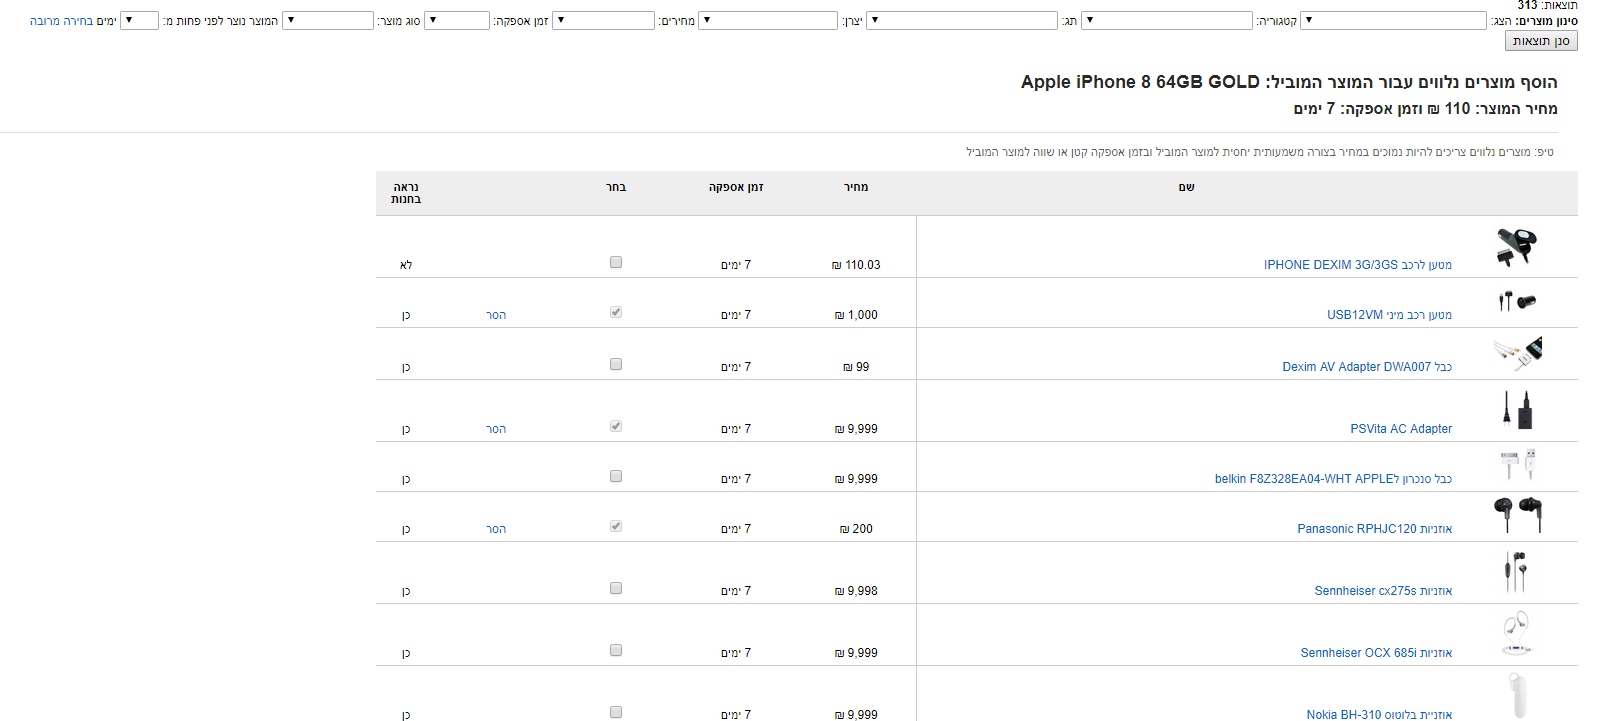Image resolution: width=1598 pixels, height=721 pixels.
Task: Open the Nokia BH-310 Bluetooth headset link
Action: (x=1379, y=714)
